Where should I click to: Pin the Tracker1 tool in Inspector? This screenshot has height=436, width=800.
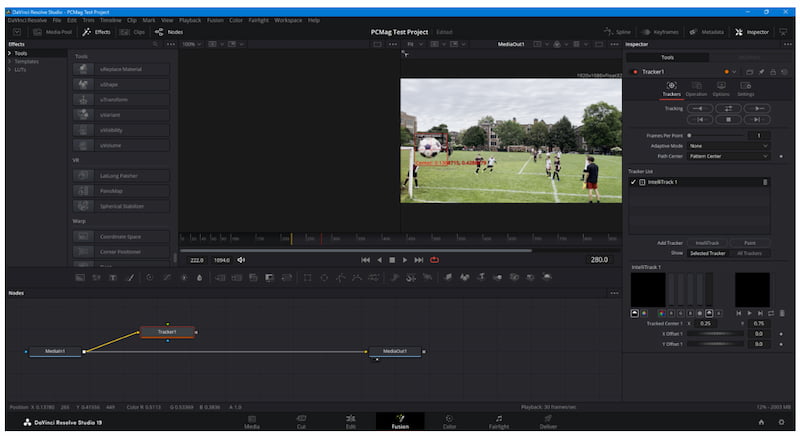click(x=761, y=72)
